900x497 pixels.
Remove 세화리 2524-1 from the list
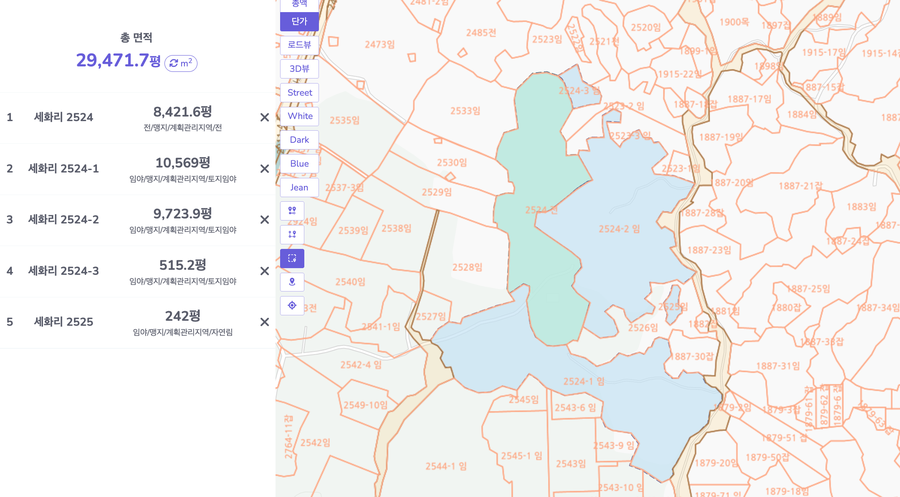tap(264, 169)
